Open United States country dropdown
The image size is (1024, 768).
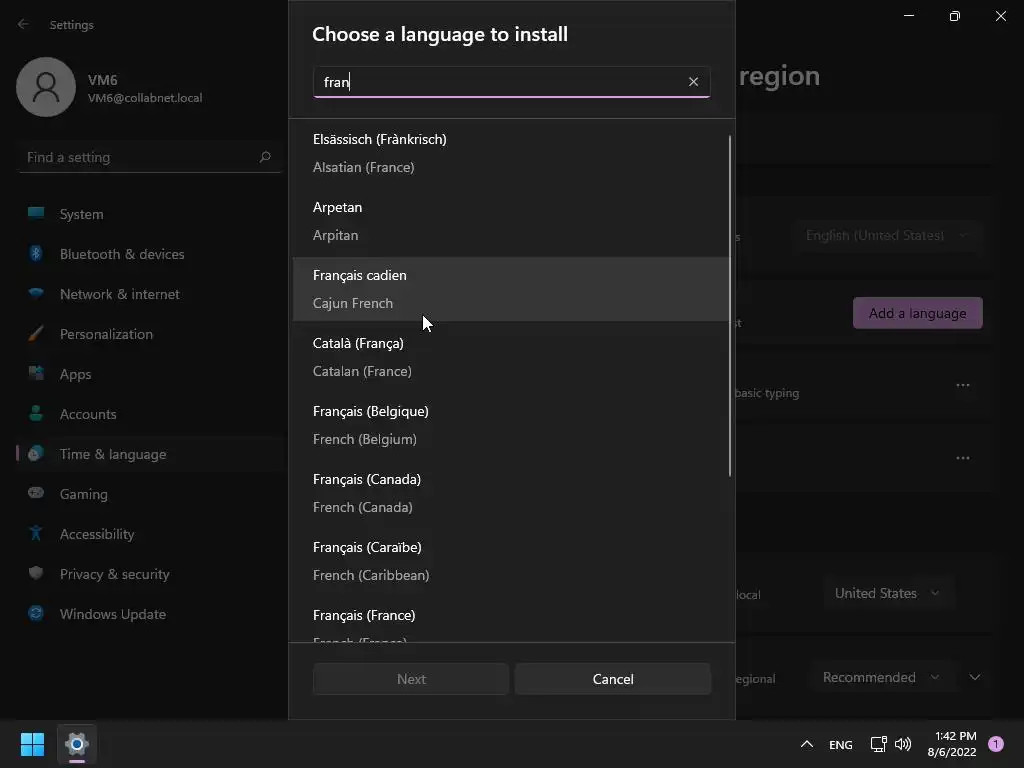[x=886, y=593]
